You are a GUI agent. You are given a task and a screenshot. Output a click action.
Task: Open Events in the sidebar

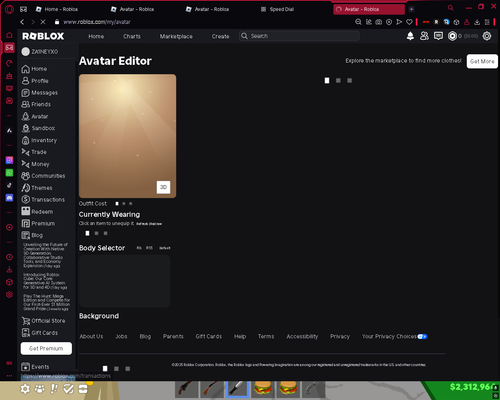[x=35, y=367]
